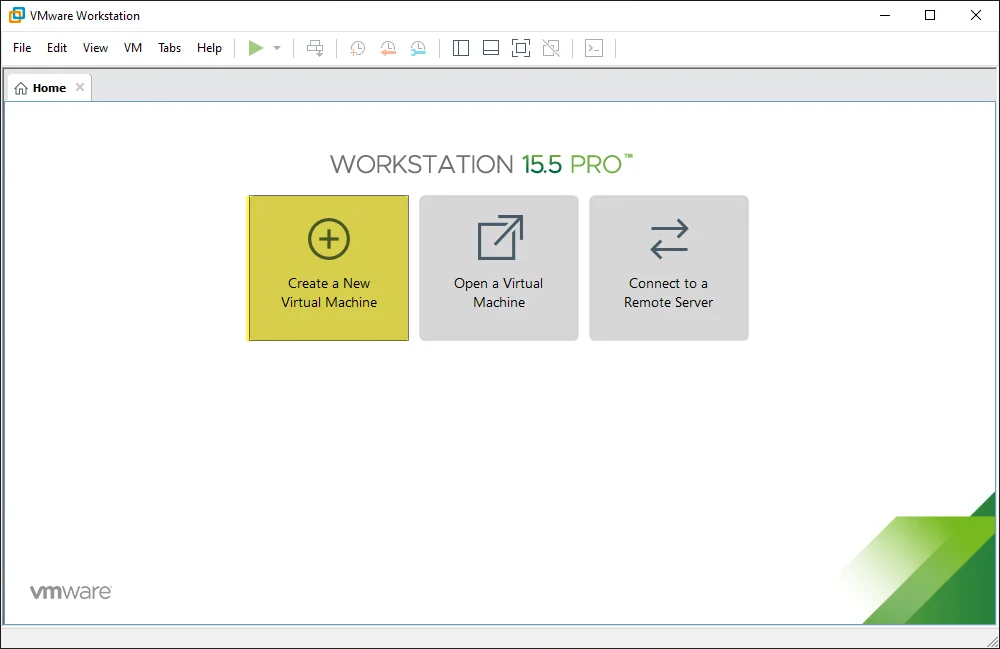Open the View menu

coord(95,48)
